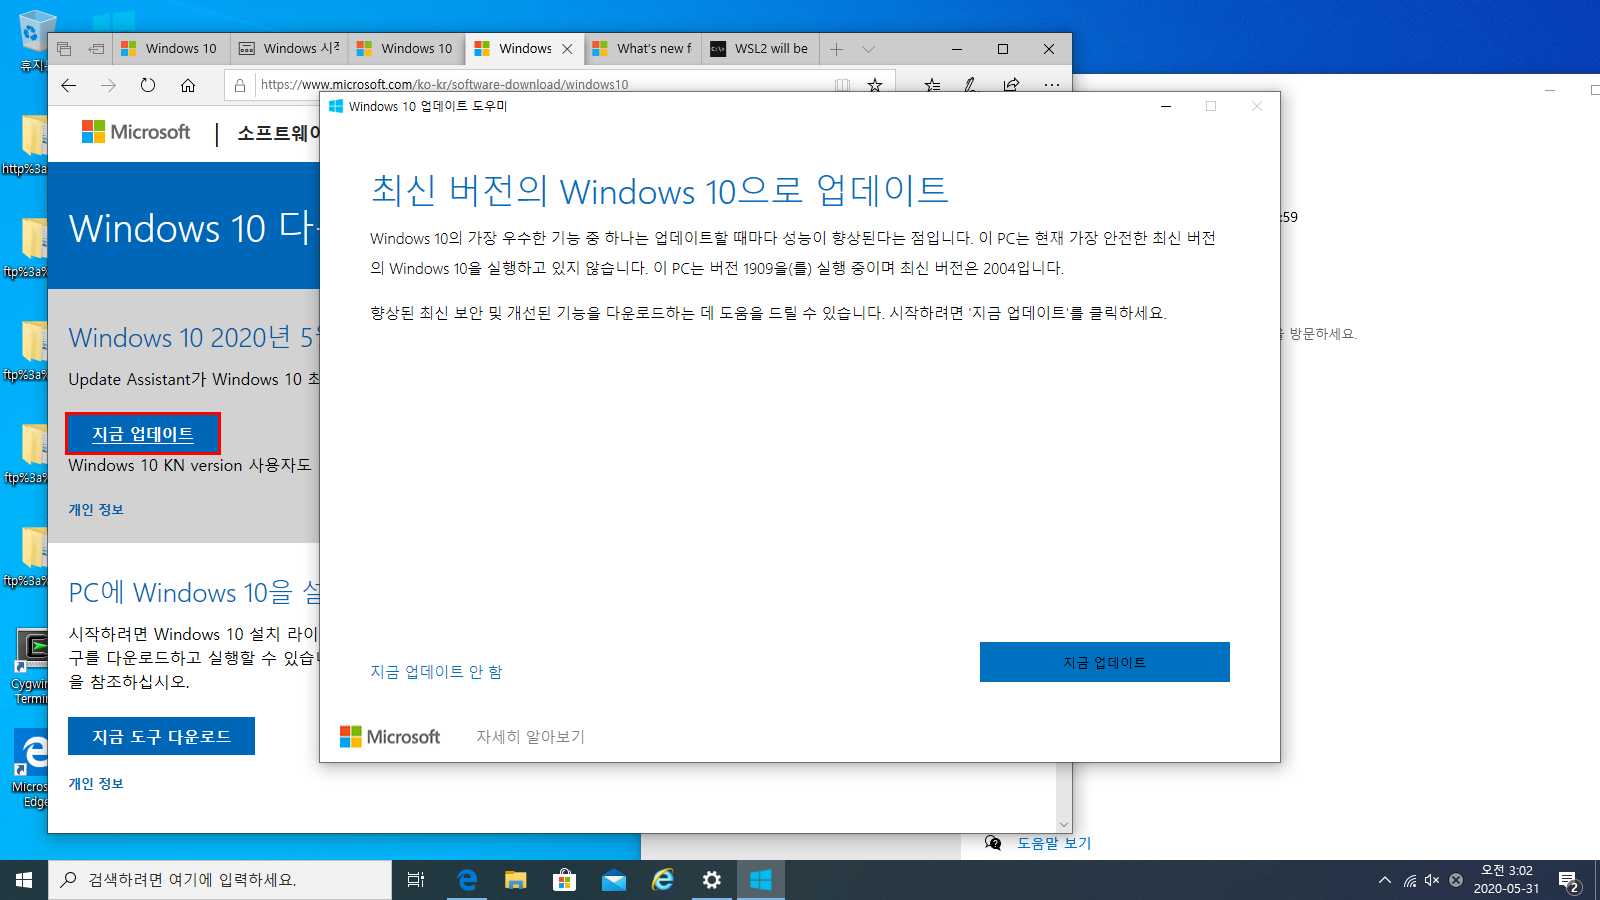The image size is (1600, 900).
Task: Click Edge share icon
Action: pyautogui.click(x=1011, y=85)
